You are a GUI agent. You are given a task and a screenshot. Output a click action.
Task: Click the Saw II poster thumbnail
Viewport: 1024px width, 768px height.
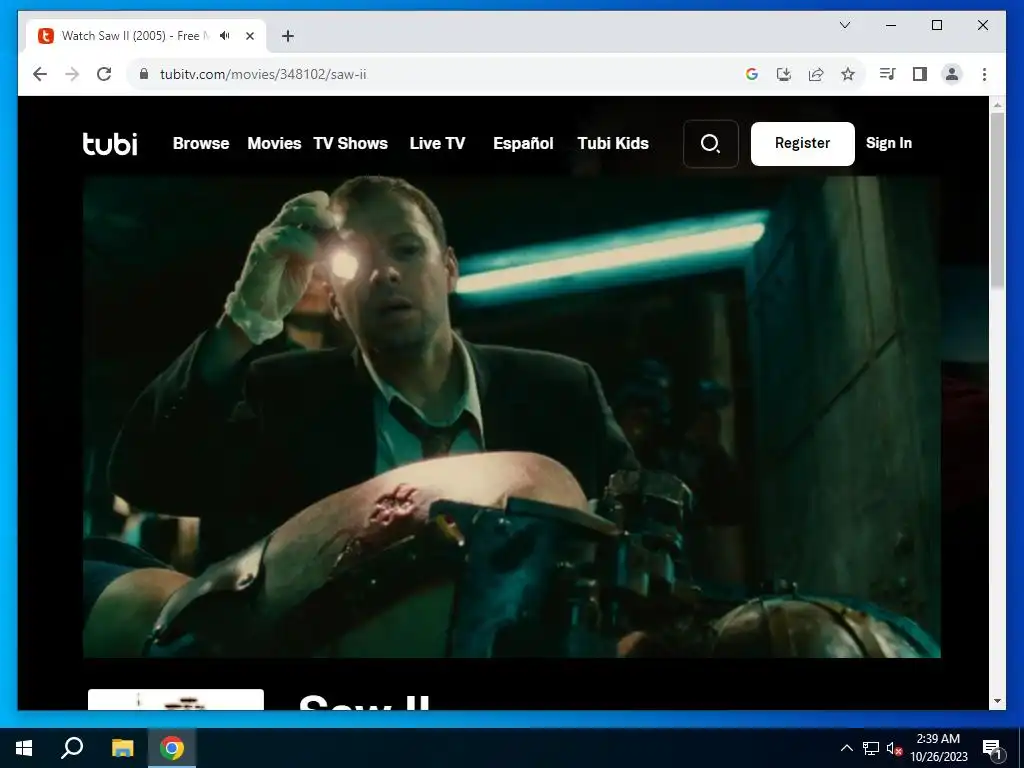pos(176,699)
